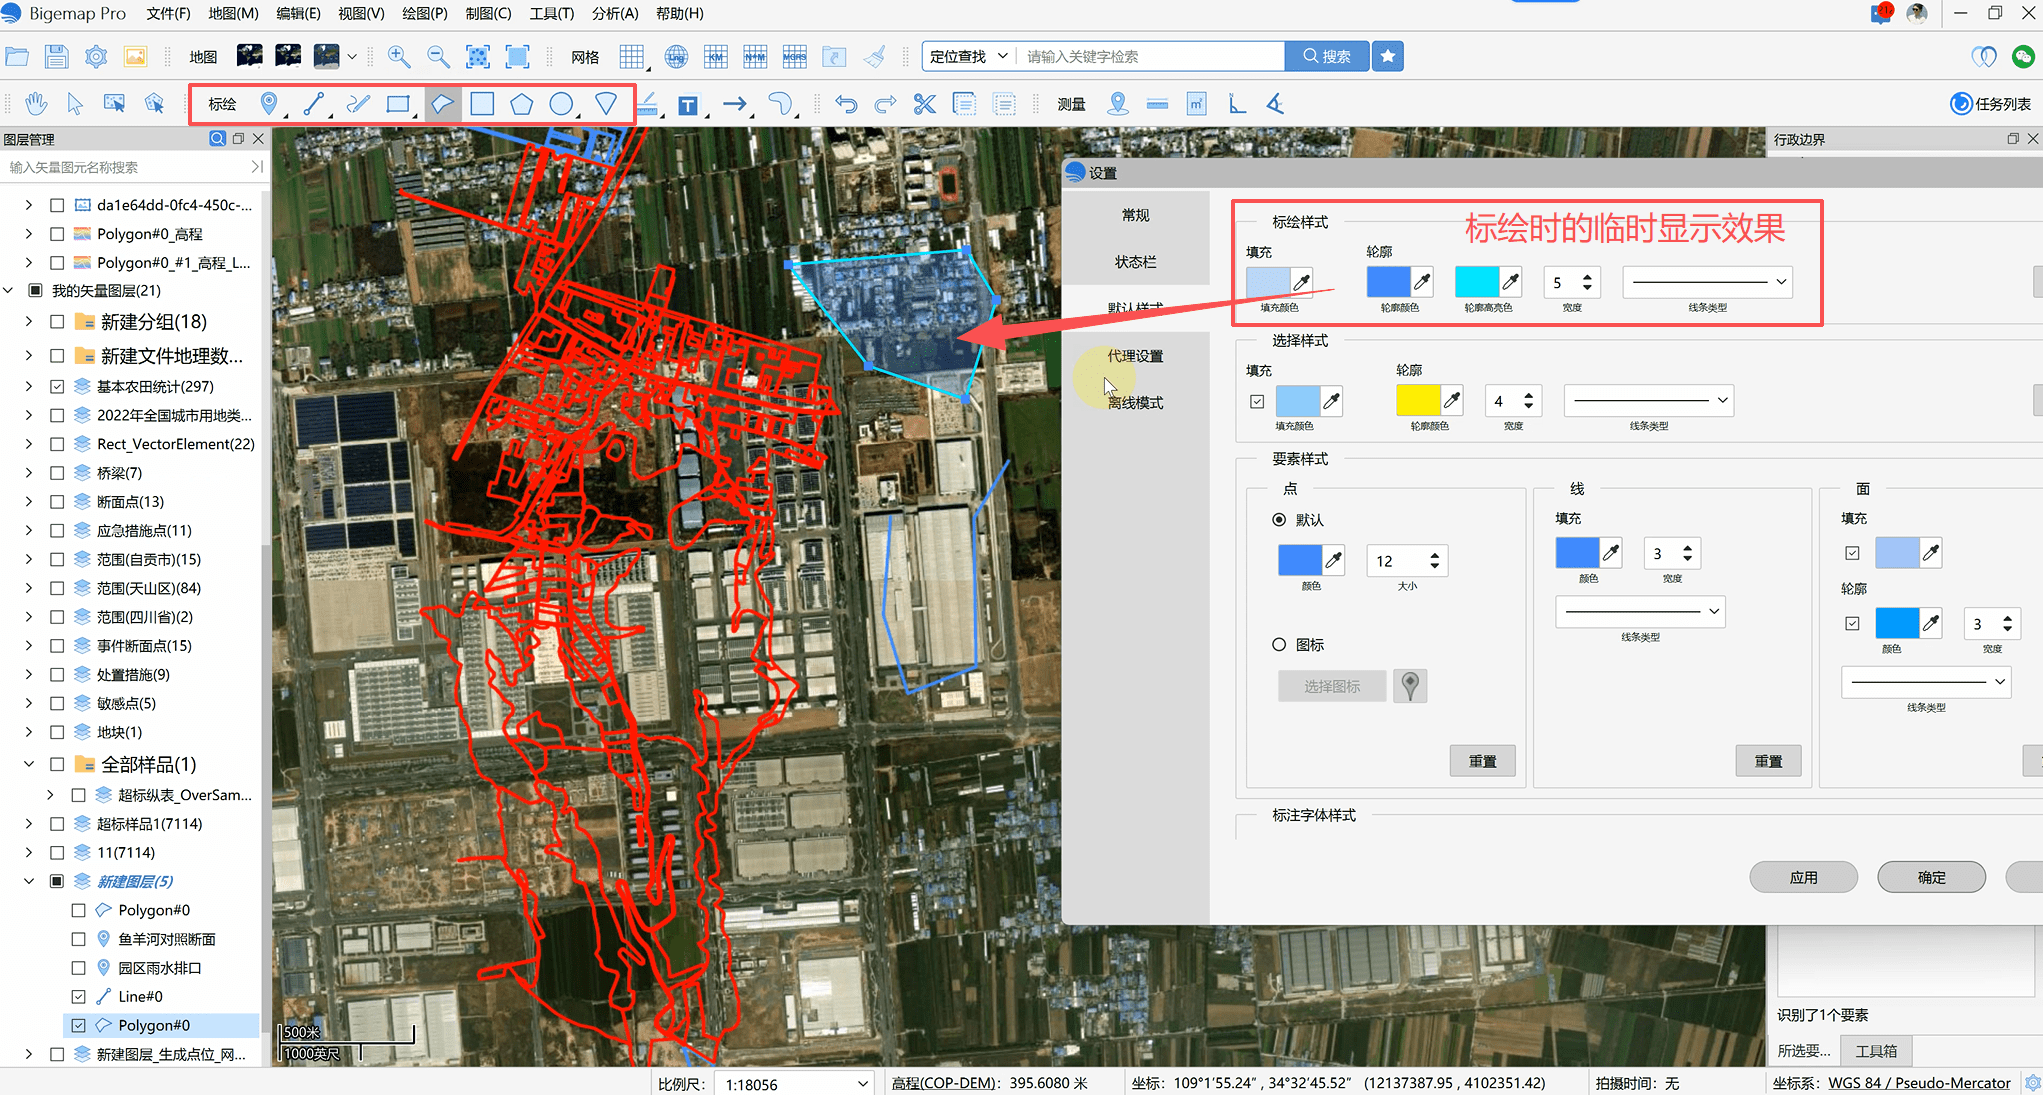Open settings gear in top toolbar
This screenshot has width=2043, height=1095.
point(96,56)
